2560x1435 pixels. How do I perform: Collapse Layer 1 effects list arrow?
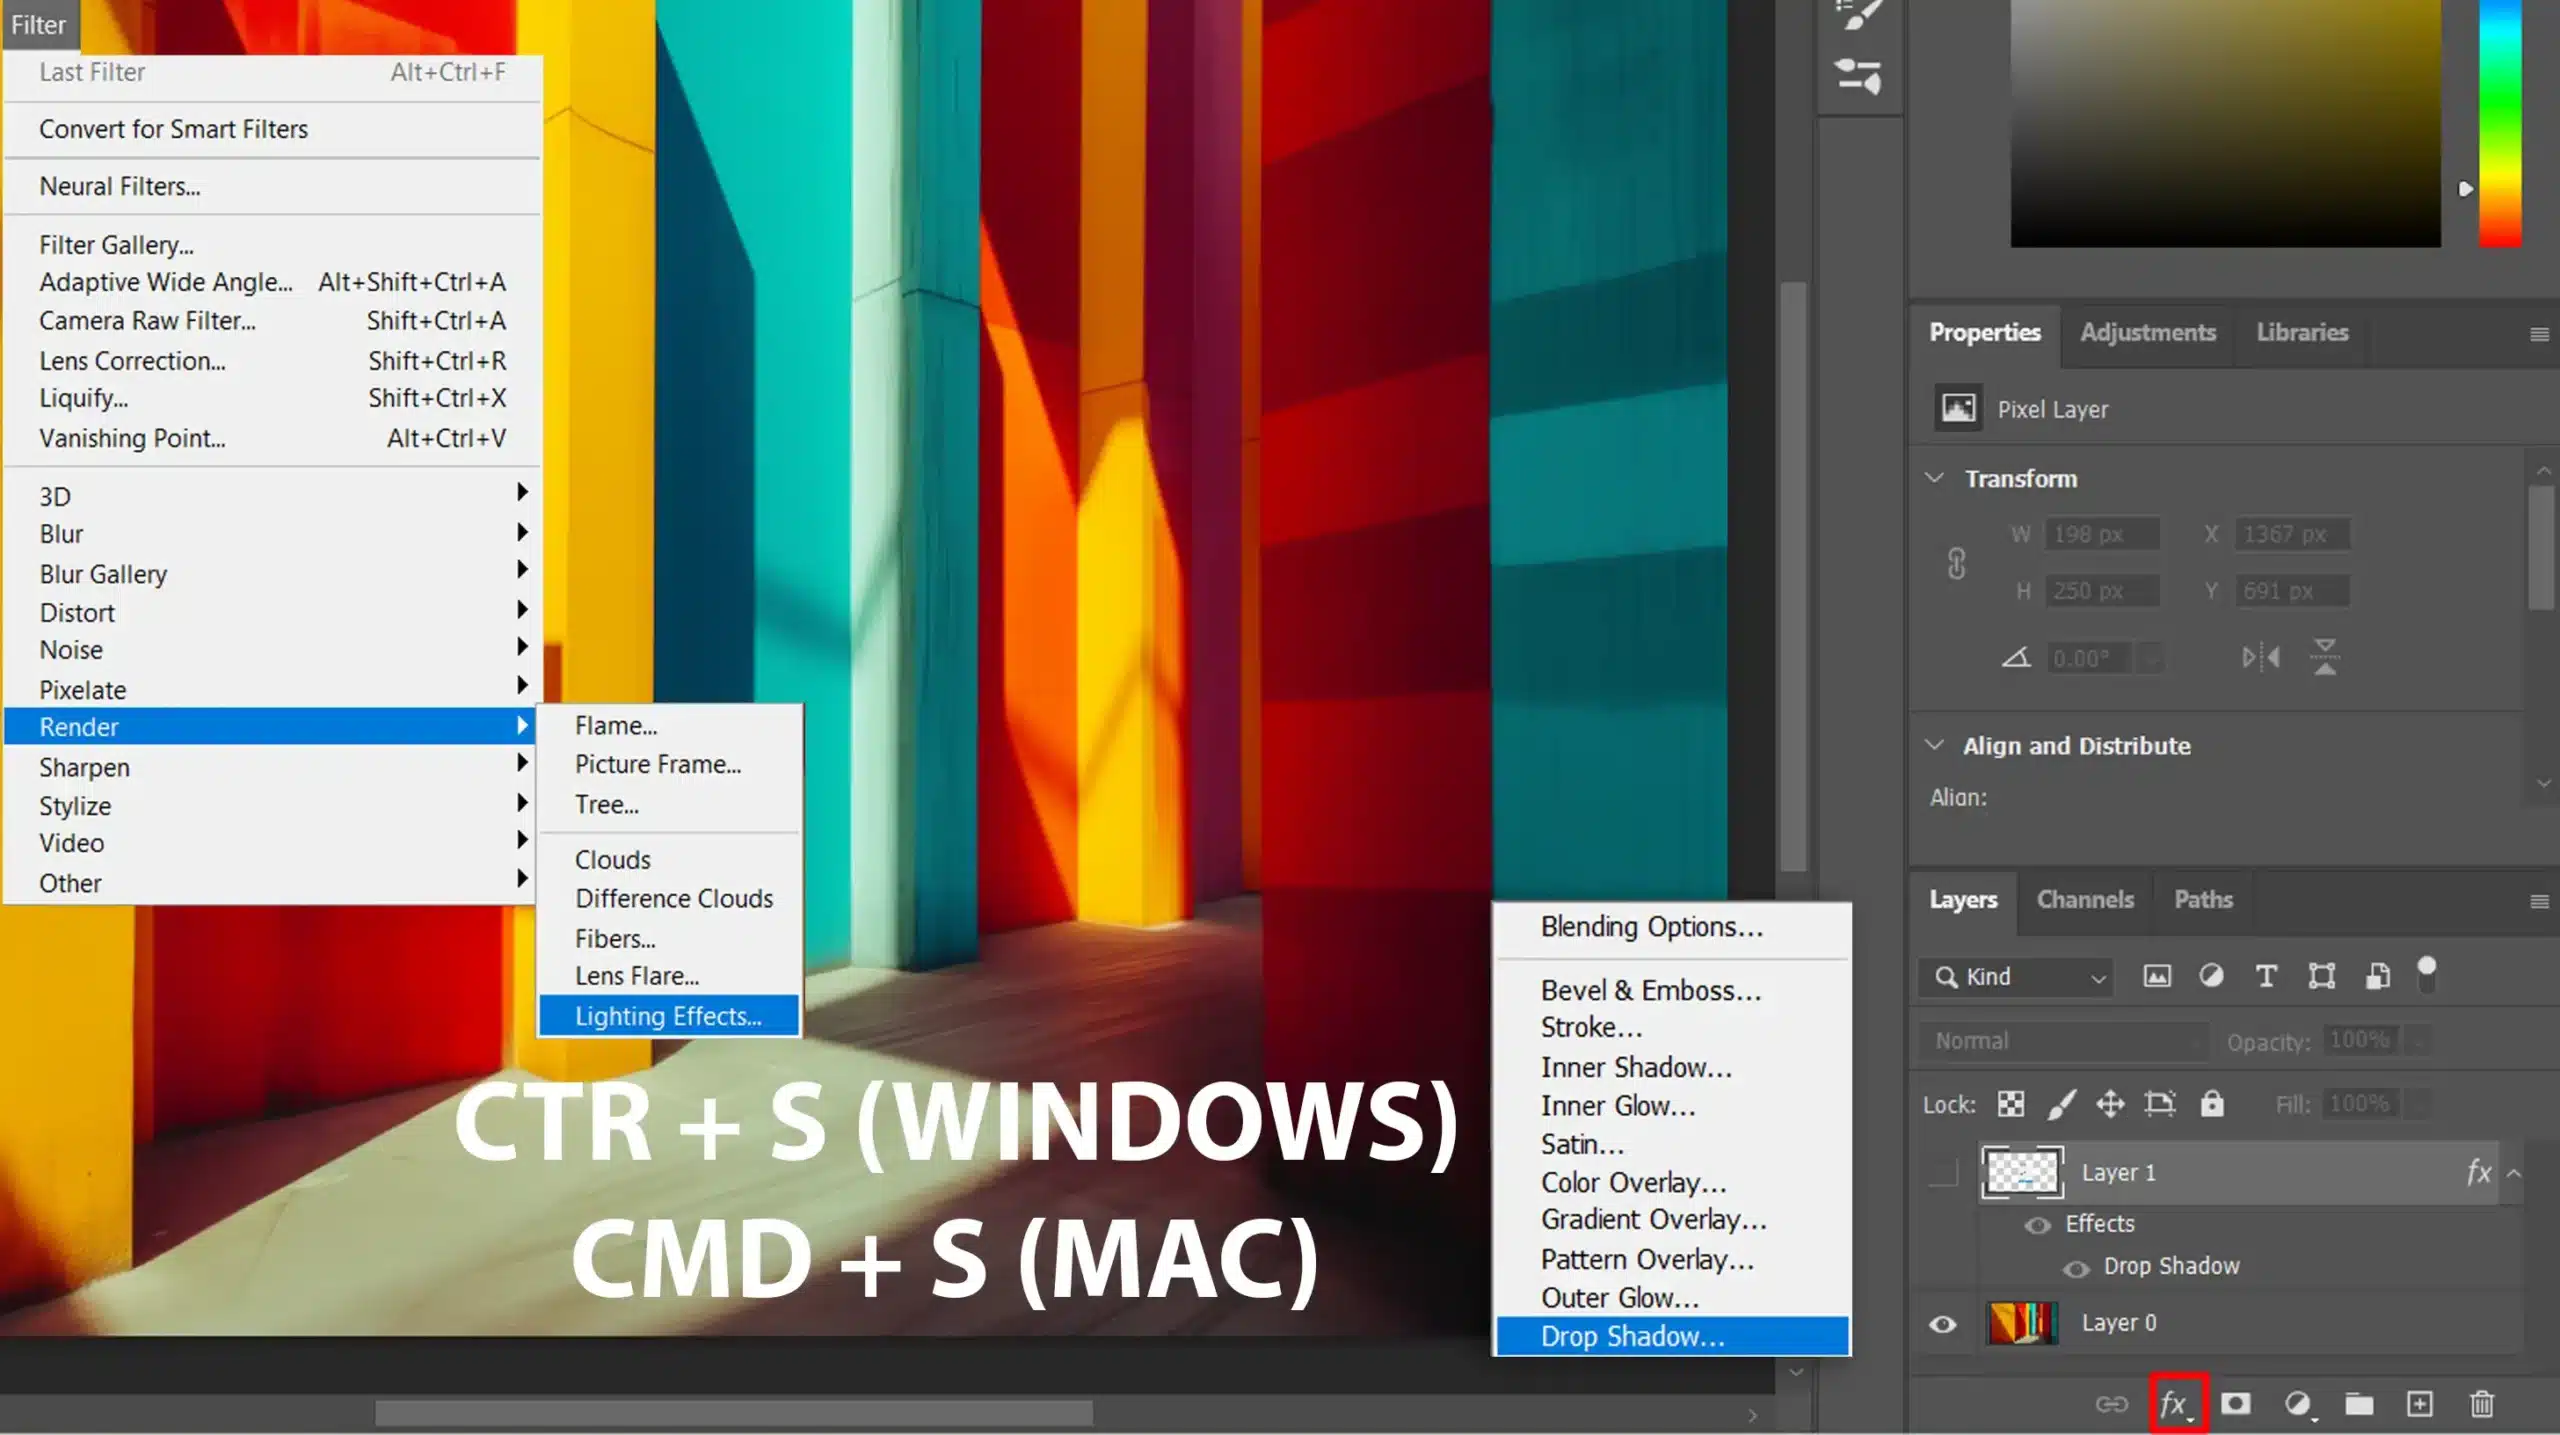[x=2514, y=1173]
